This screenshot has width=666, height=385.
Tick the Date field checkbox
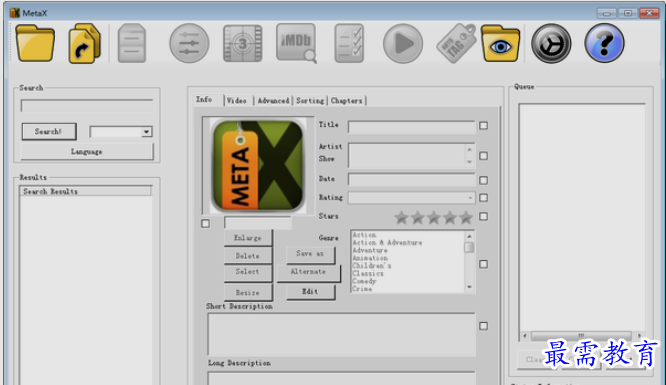click(x=483, y=181)
